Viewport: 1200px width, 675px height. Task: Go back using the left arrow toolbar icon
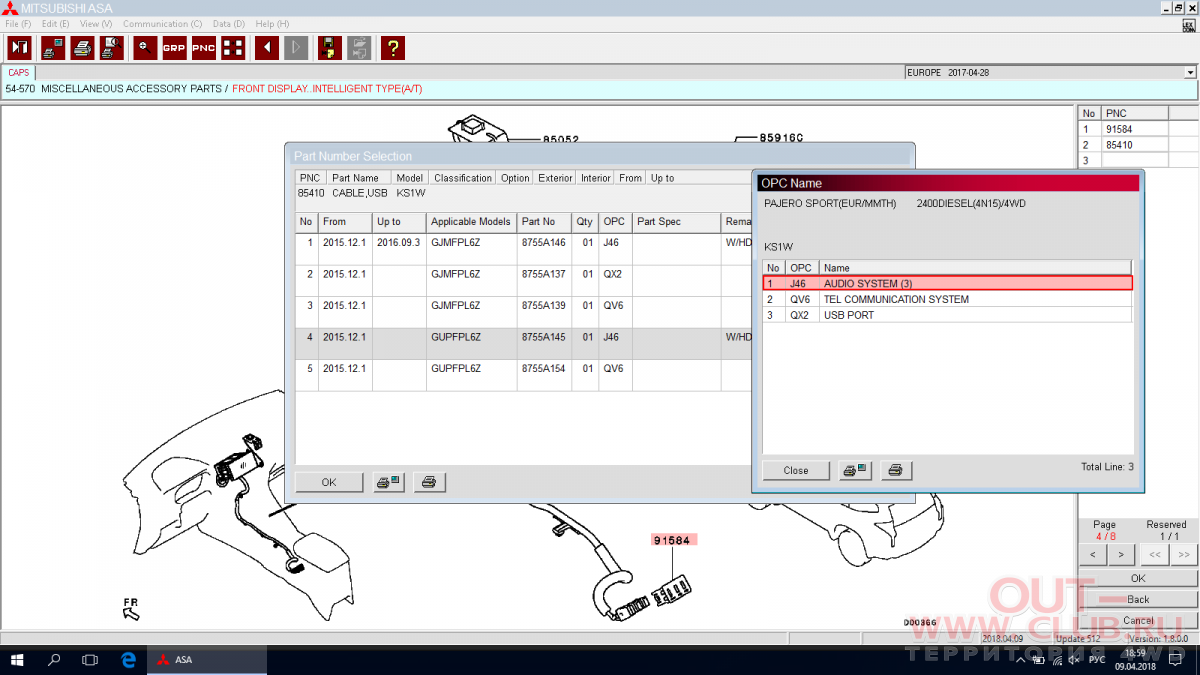267,47
